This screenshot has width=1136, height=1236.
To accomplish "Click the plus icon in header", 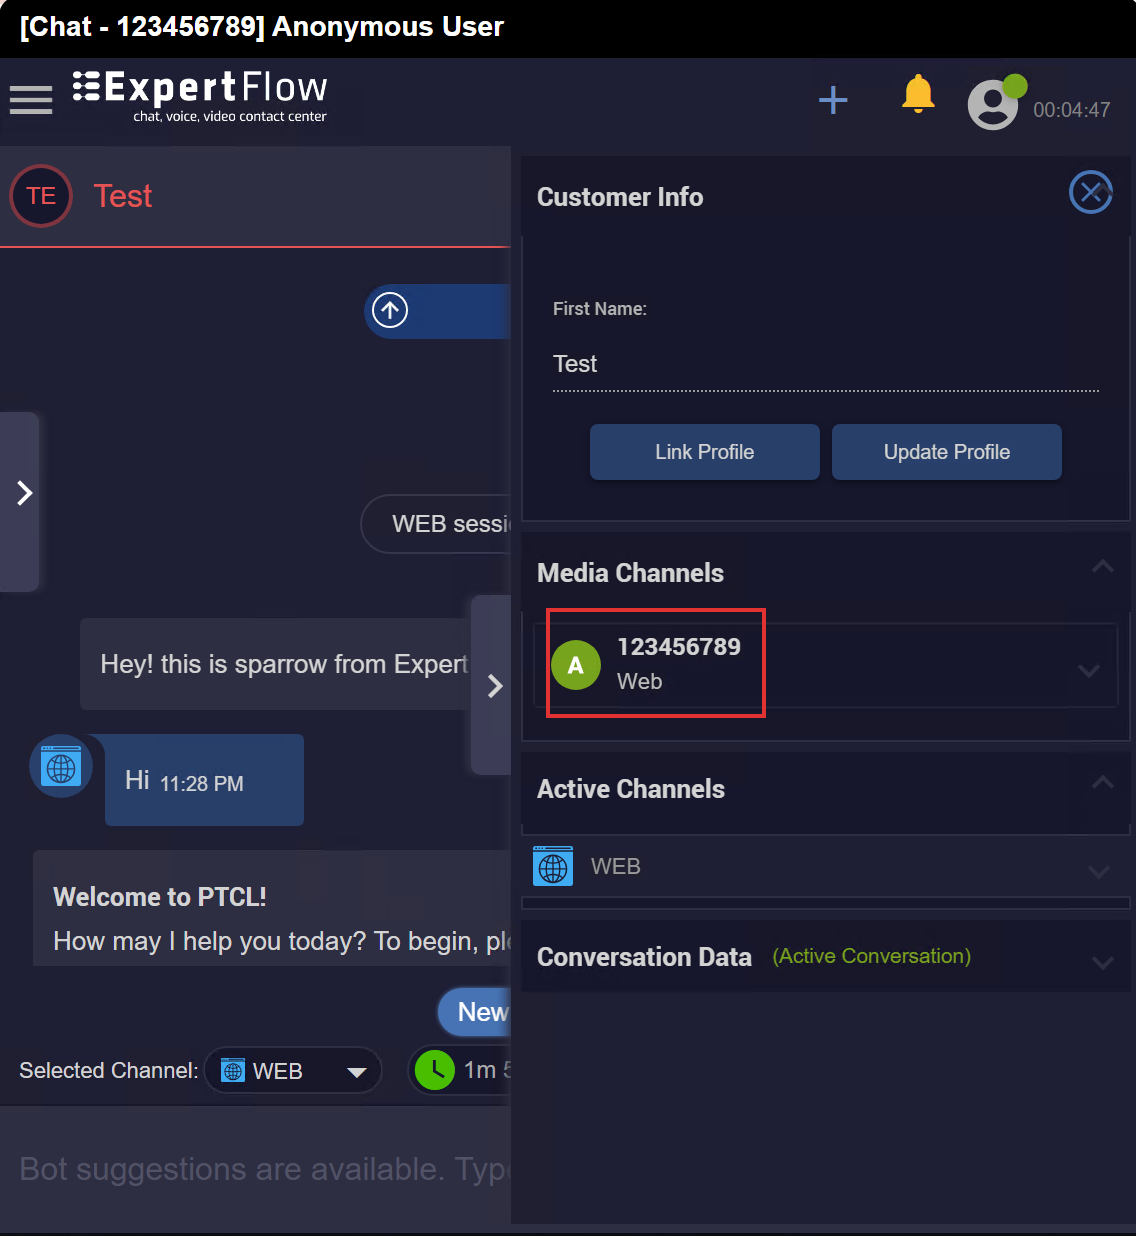I will (x=833, y=100).
